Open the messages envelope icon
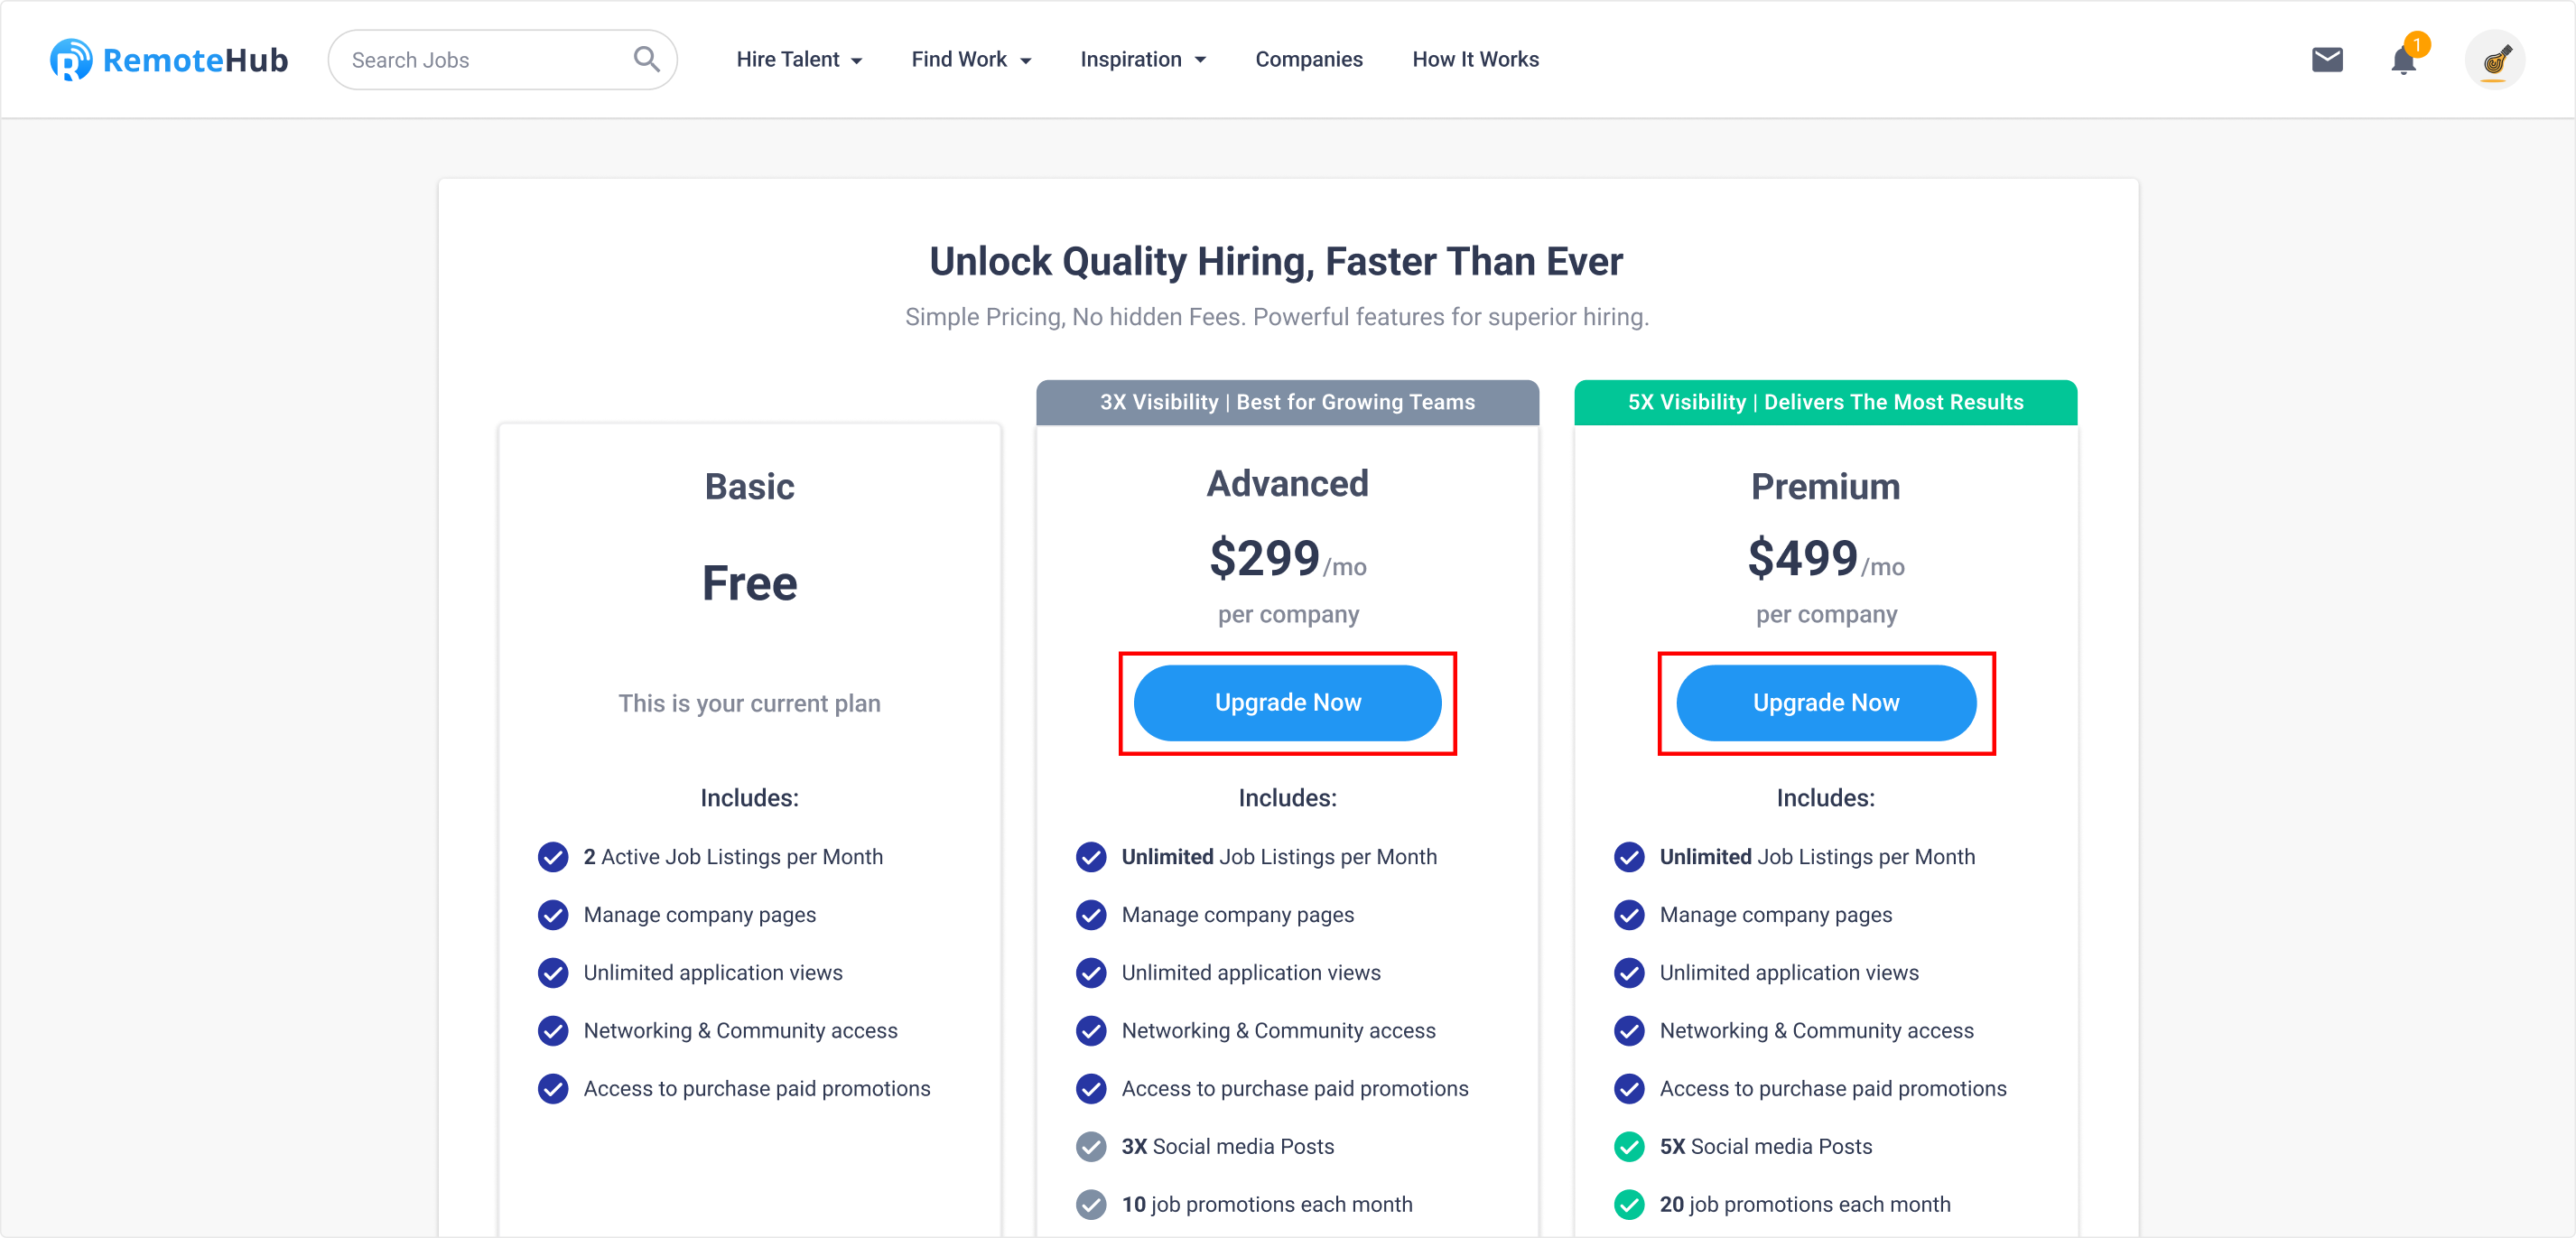Image resolution: width=2576 pixels, height=1238 pixels. coord(2327,60)
